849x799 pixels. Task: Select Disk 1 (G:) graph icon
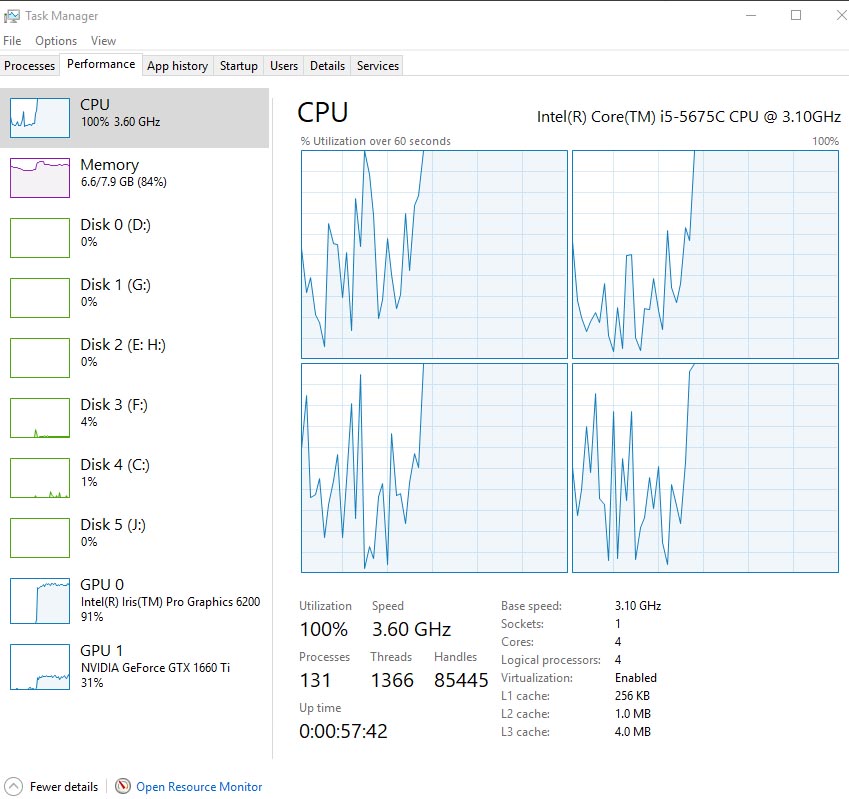(x=39, y=297)
